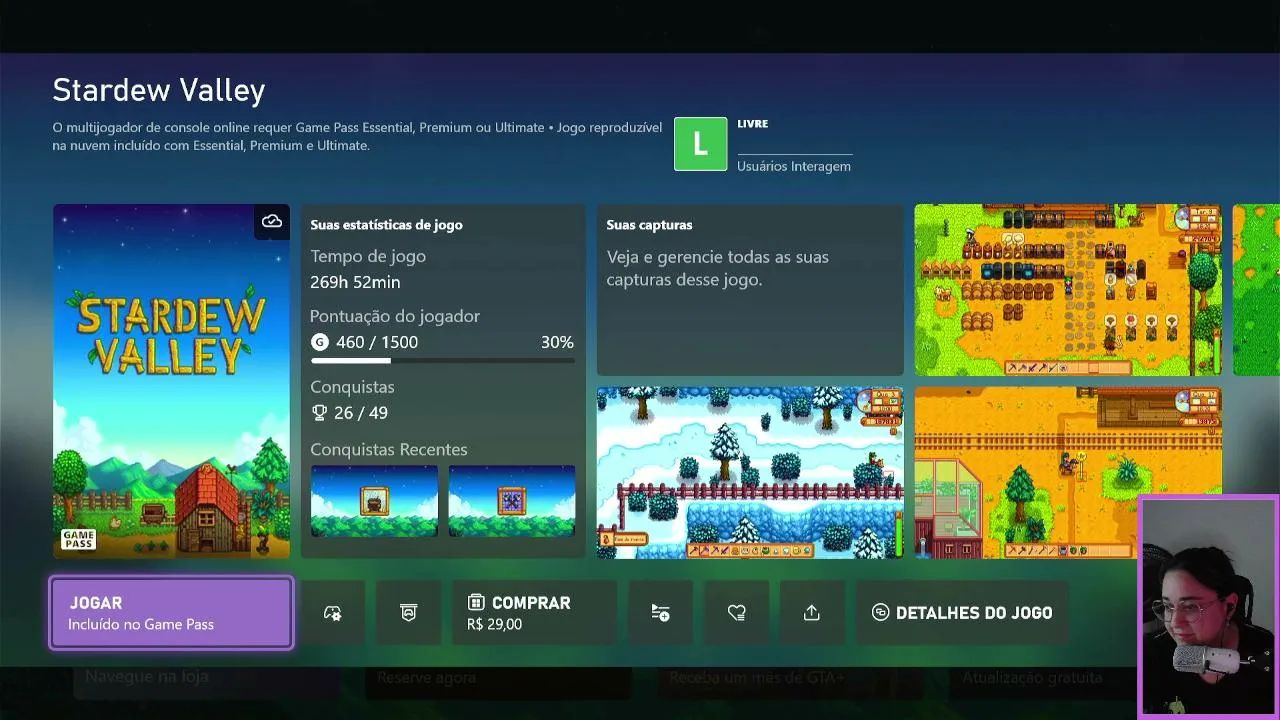Open the first recent achievement thumbnail
The width and height of the screenshot is (1280, 720).
374,501
